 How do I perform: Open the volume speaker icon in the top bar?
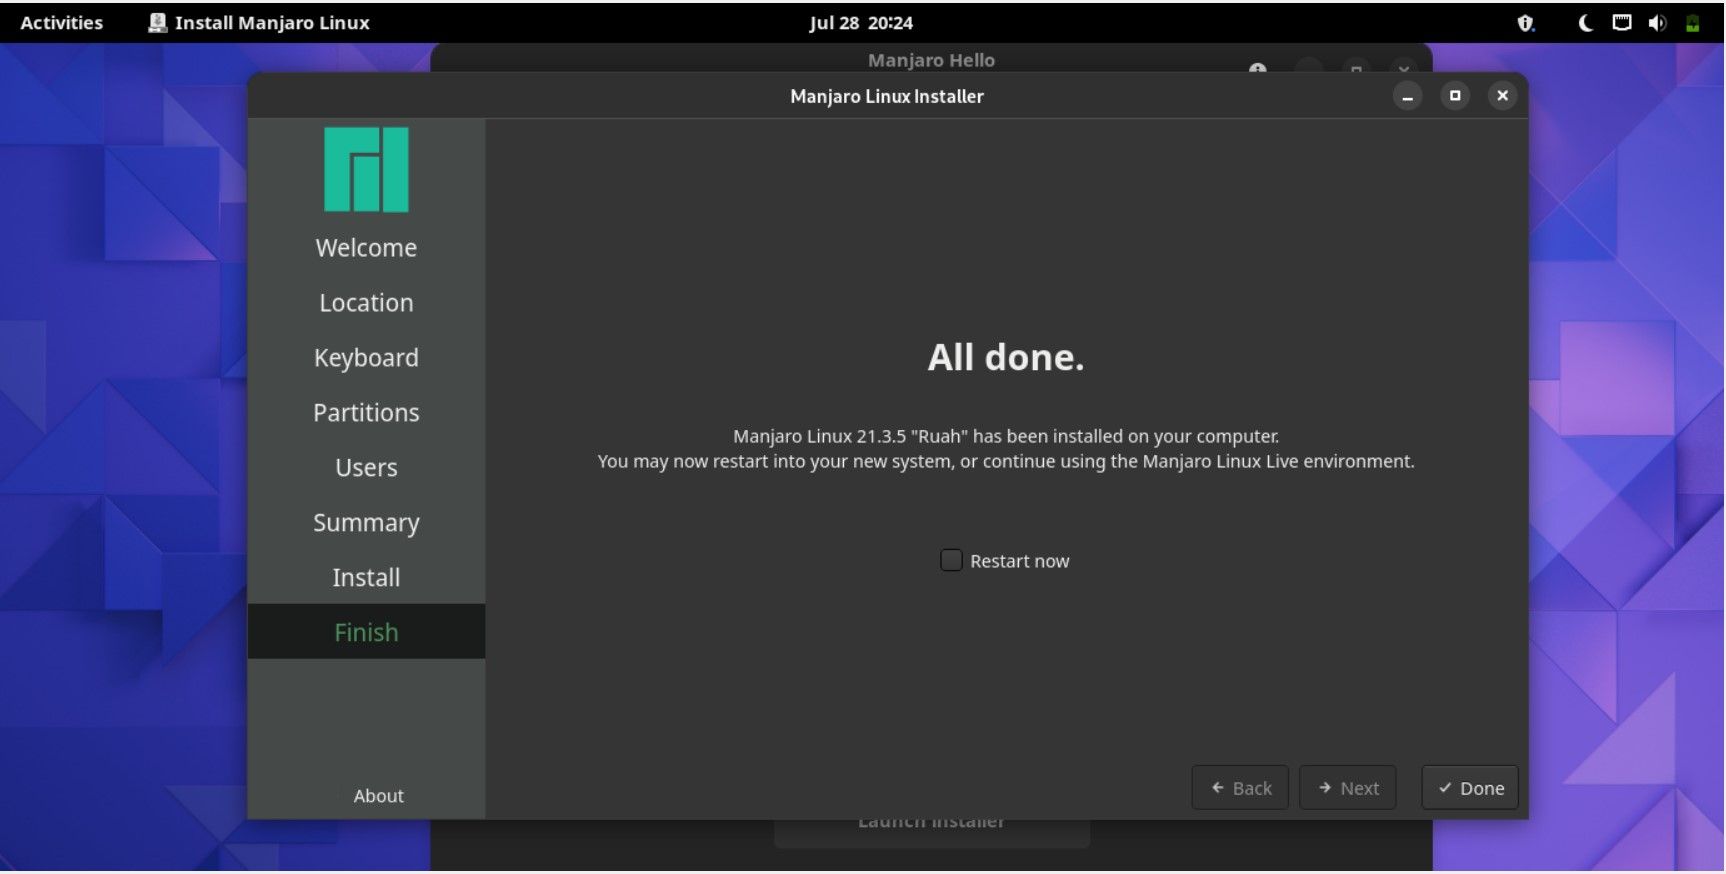coord(1657,23)
